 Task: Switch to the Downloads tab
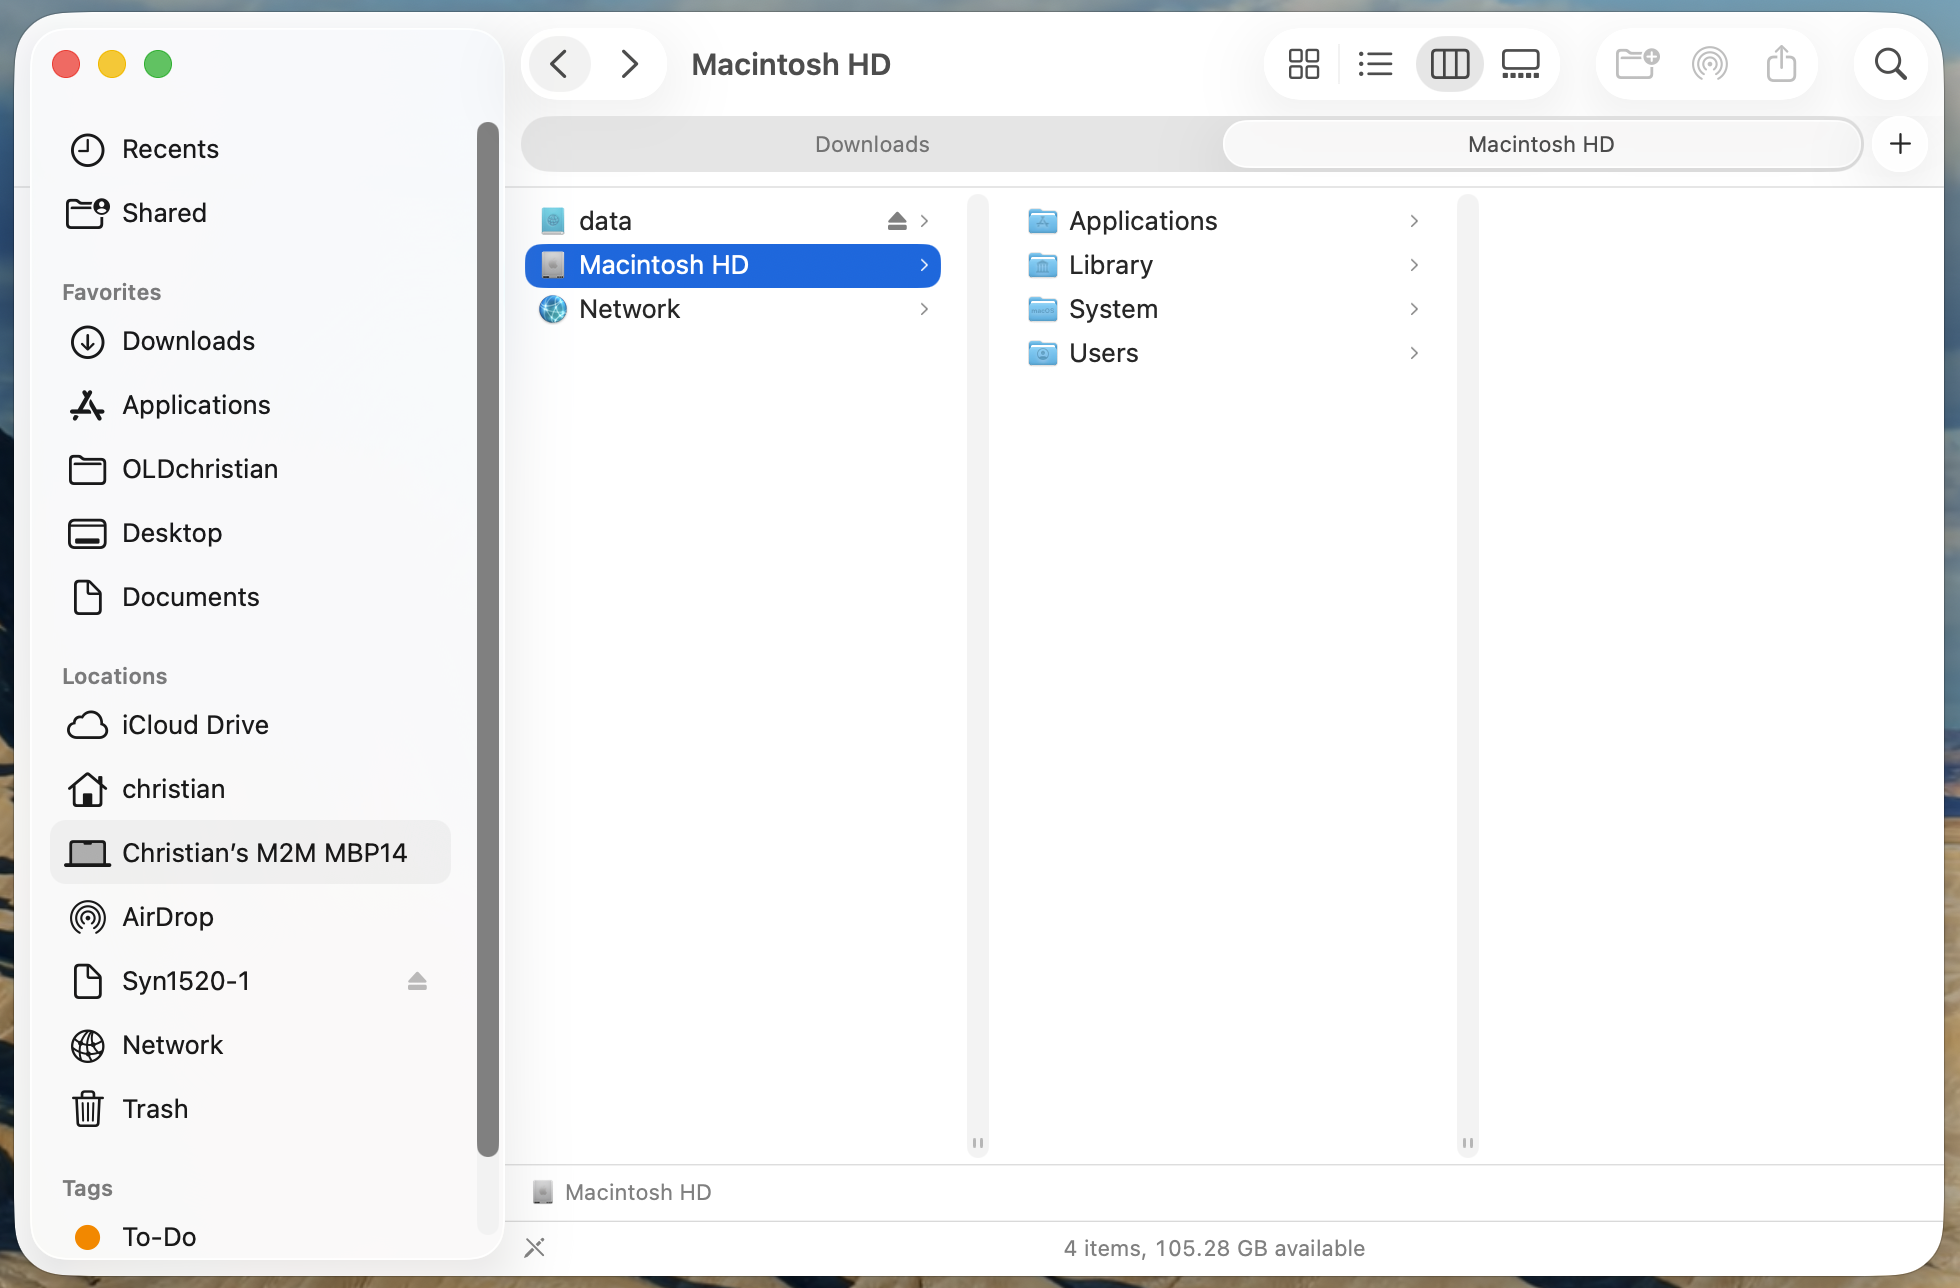coord(872,144)
